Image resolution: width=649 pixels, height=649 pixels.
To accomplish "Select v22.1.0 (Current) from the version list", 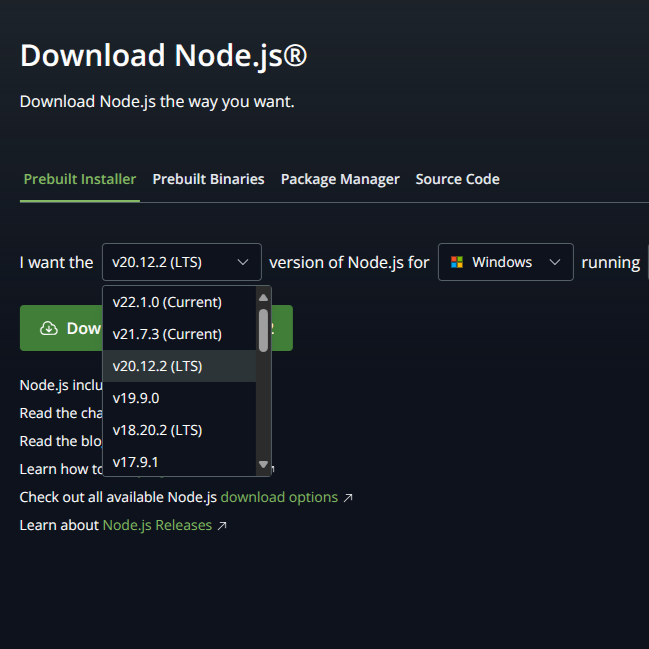I will click(x=167, y=302).
